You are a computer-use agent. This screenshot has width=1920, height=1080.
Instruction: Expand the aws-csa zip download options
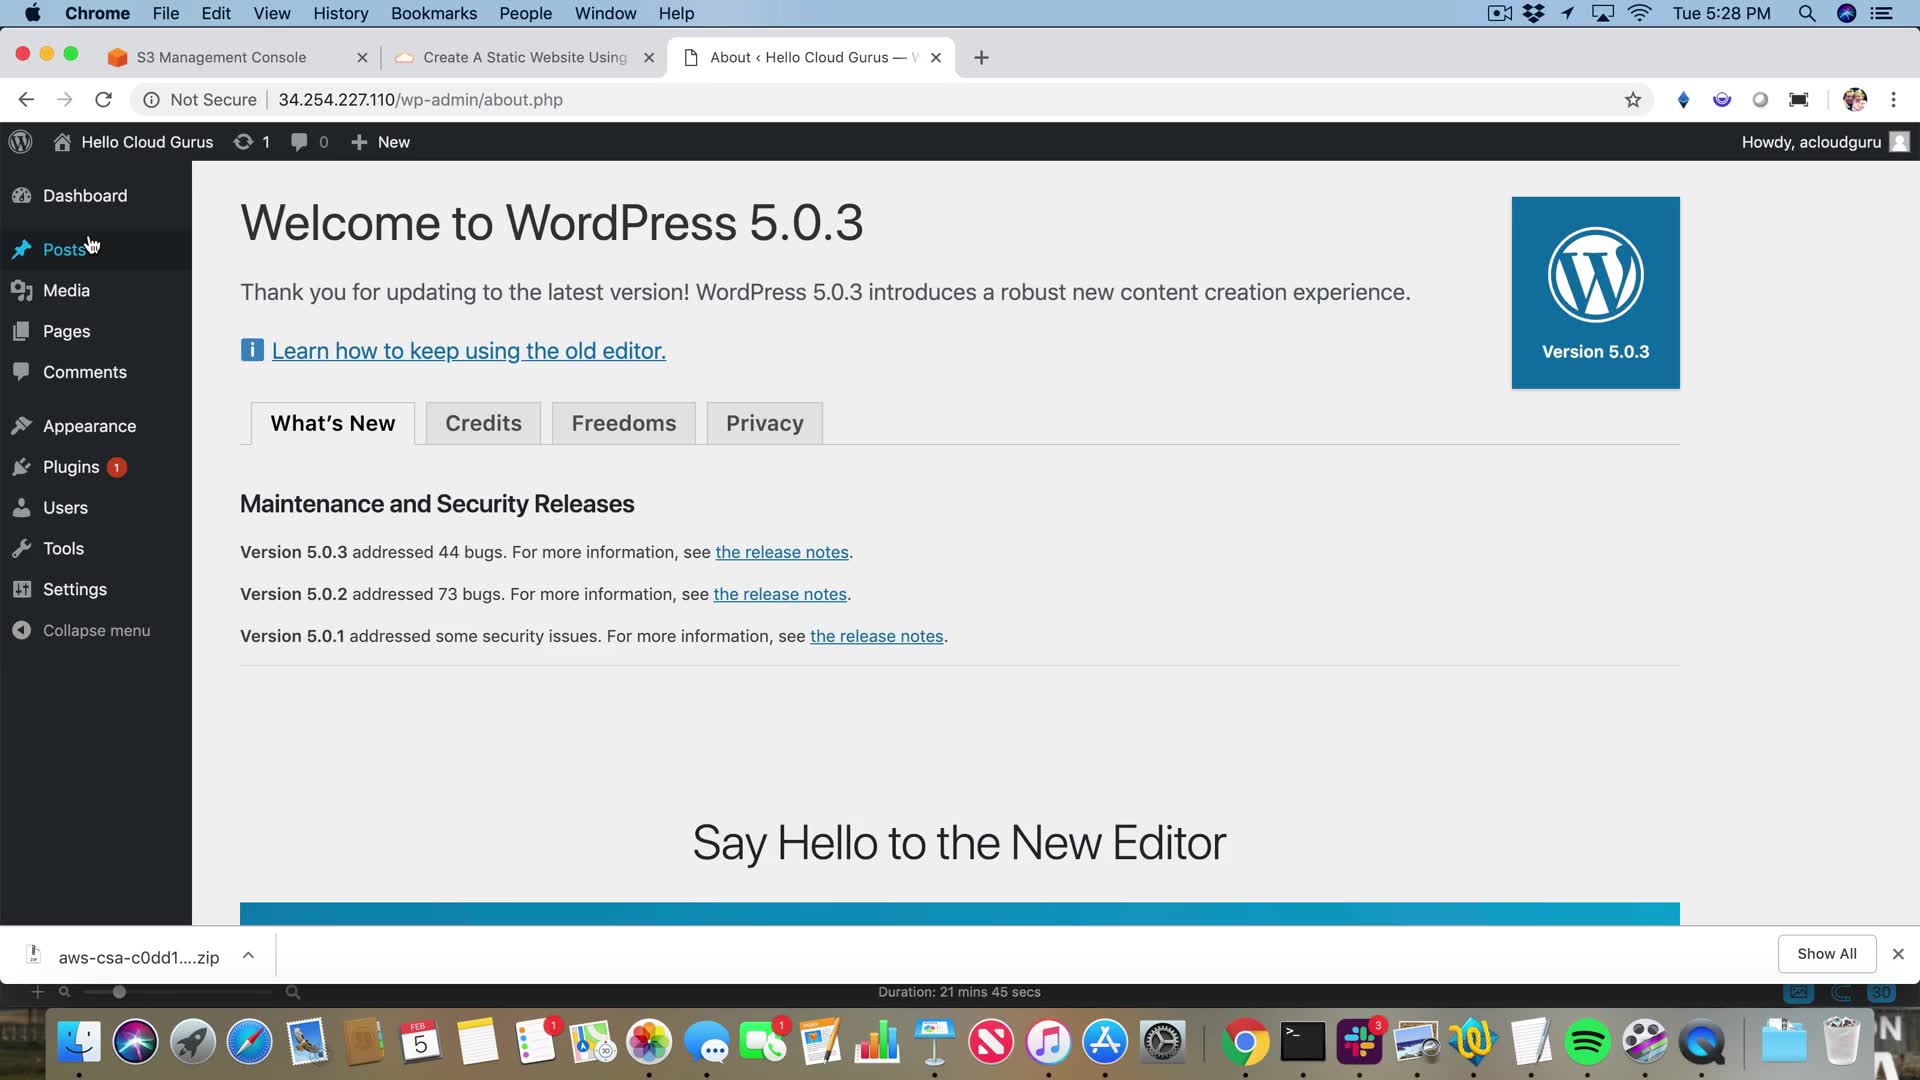pyautogui.click(x=248, y=956)
